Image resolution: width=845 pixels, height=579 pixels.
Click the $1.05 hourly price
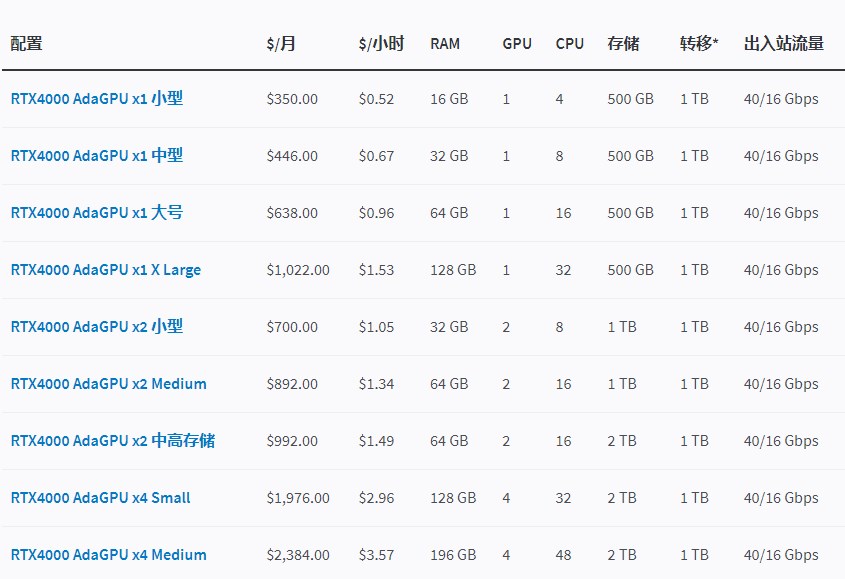click(x=377, y=327)
